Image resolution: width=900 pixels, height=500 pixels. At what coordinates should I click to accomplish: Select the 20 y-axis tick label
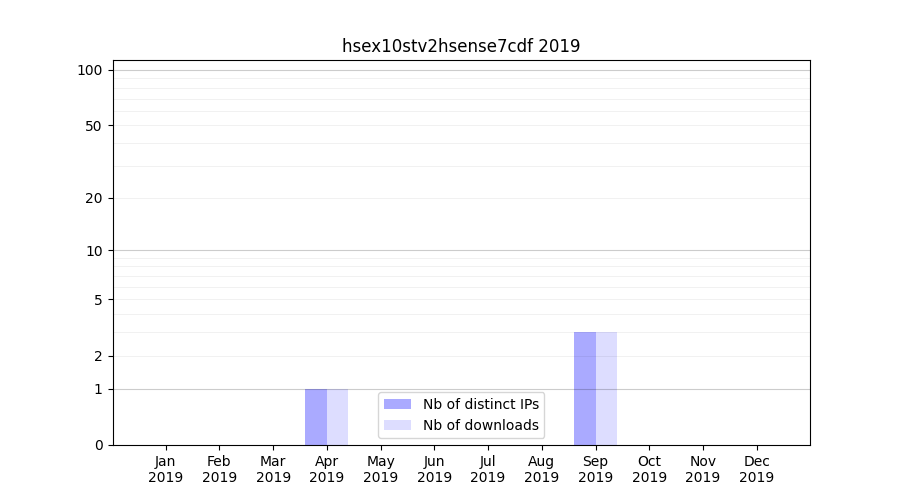tap(94, 198)
